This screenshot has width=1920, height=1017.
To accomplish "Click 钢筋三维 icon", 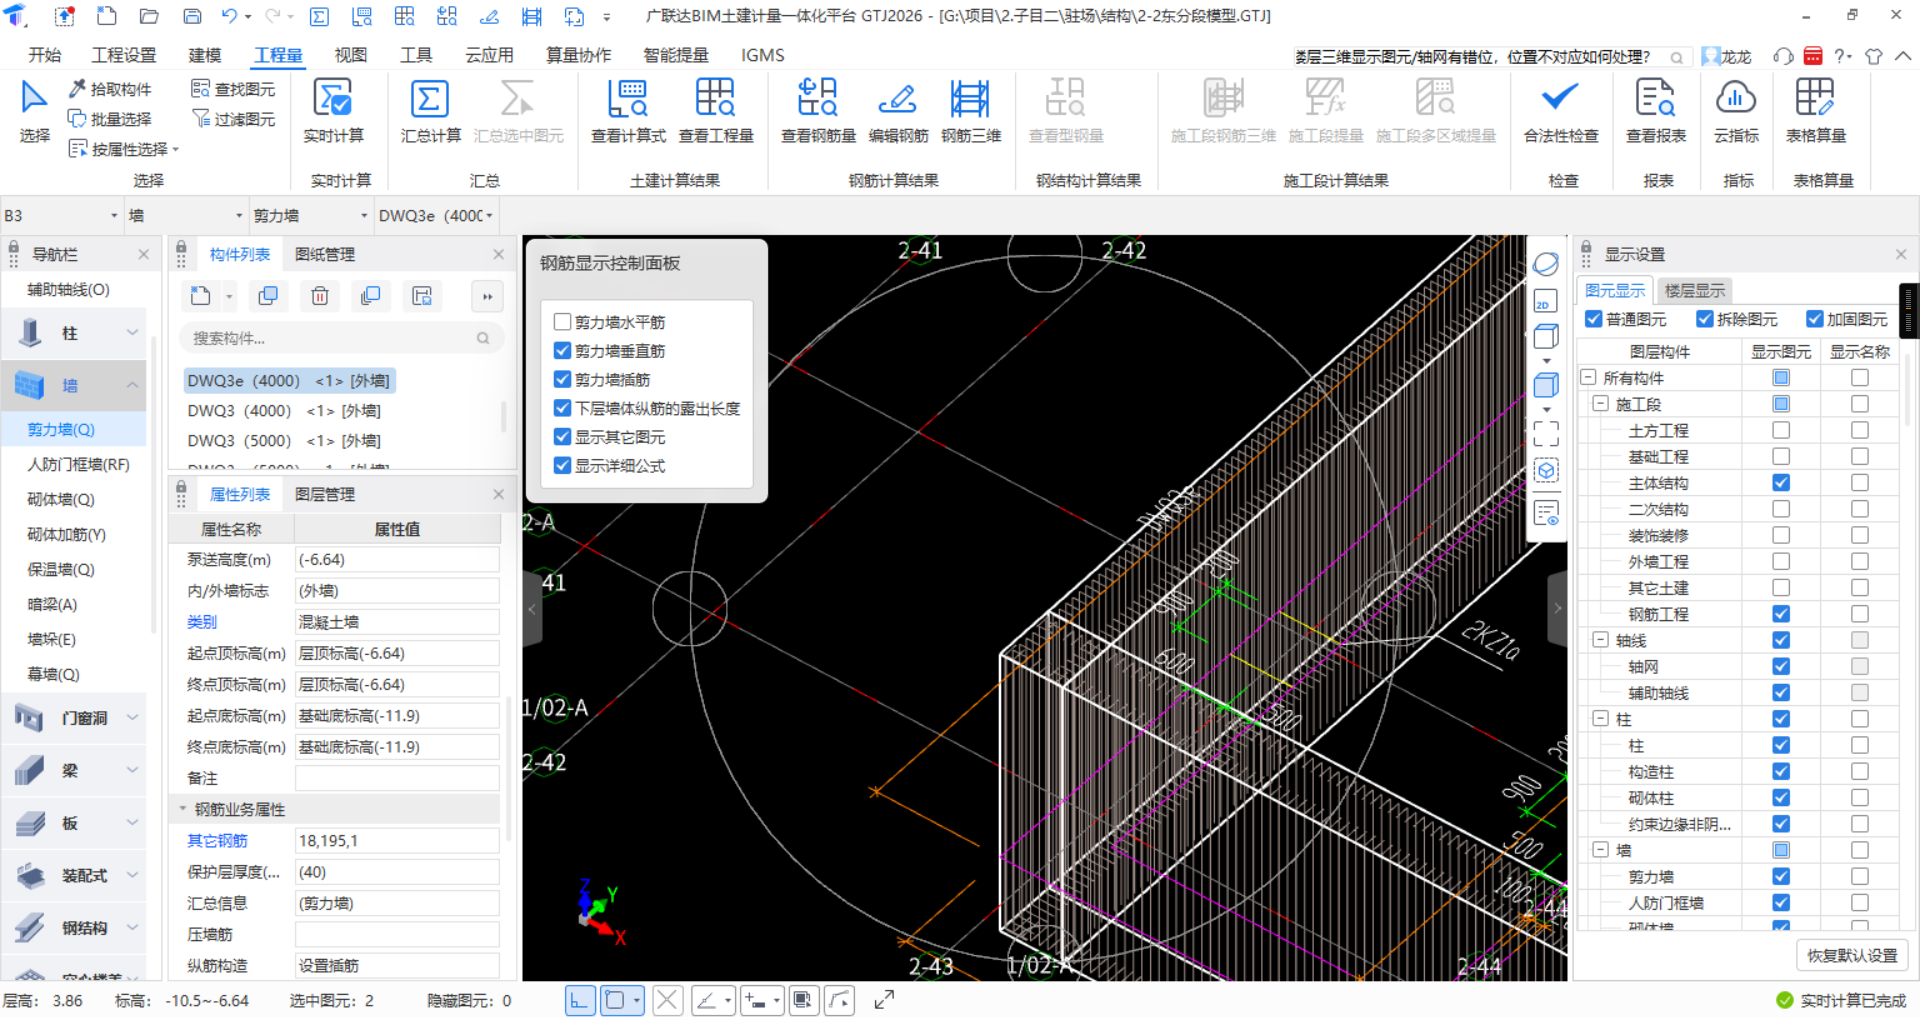I will point(970,100).
